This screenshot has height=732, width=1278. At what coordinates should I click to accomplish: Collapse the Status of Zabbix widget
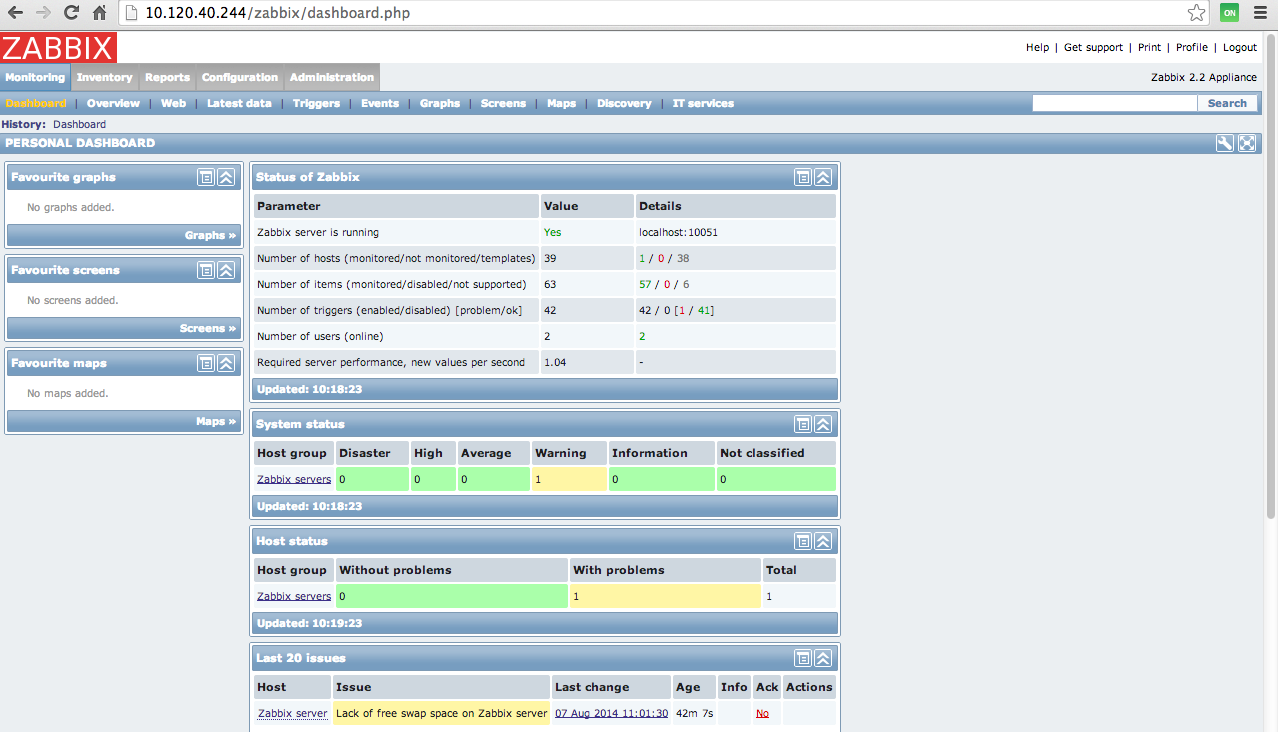point(823,177)
